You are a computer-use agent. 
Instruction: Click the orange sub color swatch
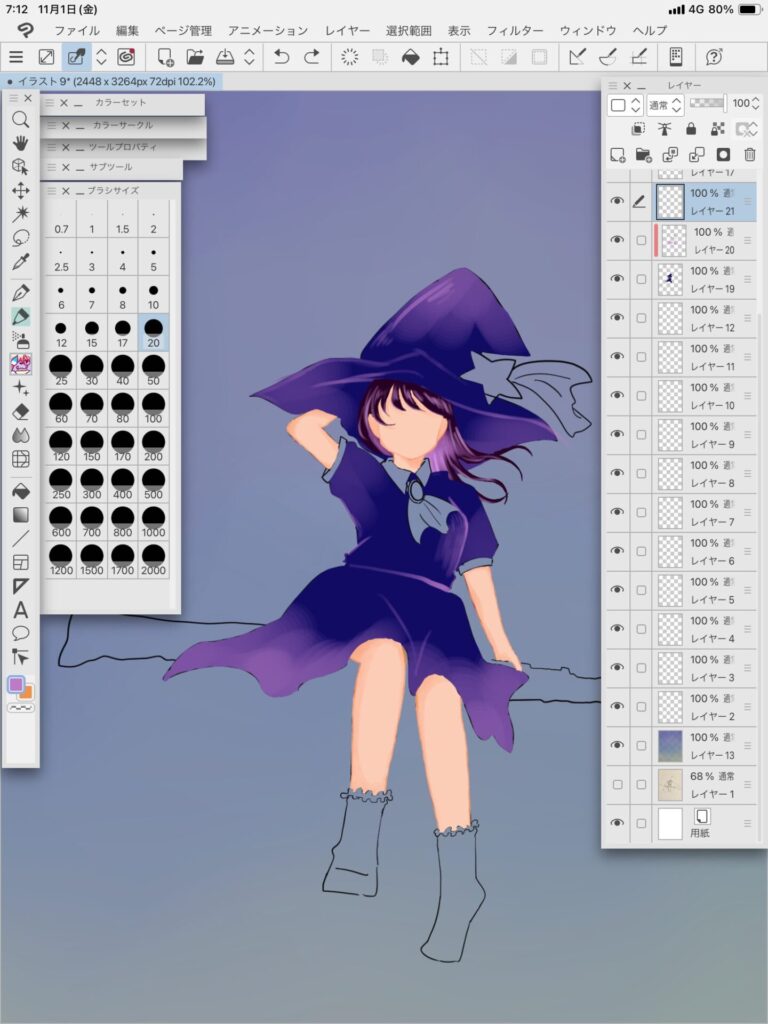pos(27,694)
